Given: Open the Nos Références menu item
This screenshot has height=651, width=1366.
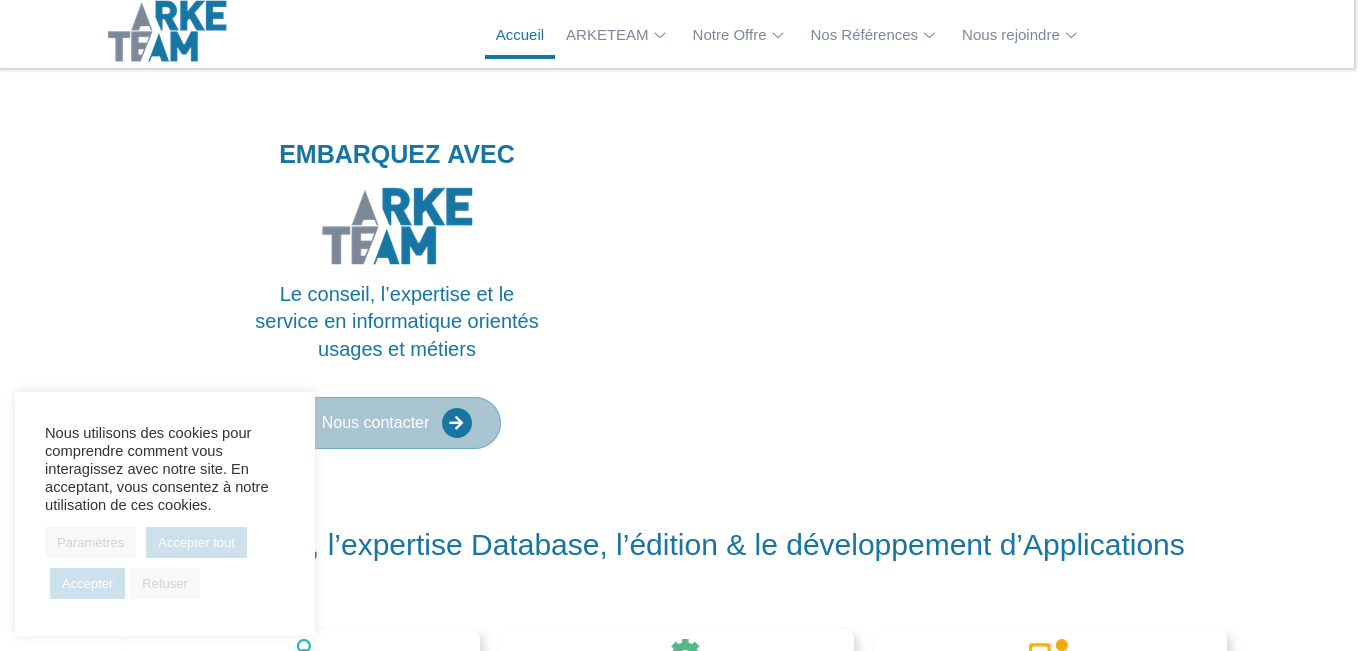Looking at the screenshot, I should [864, 35].
